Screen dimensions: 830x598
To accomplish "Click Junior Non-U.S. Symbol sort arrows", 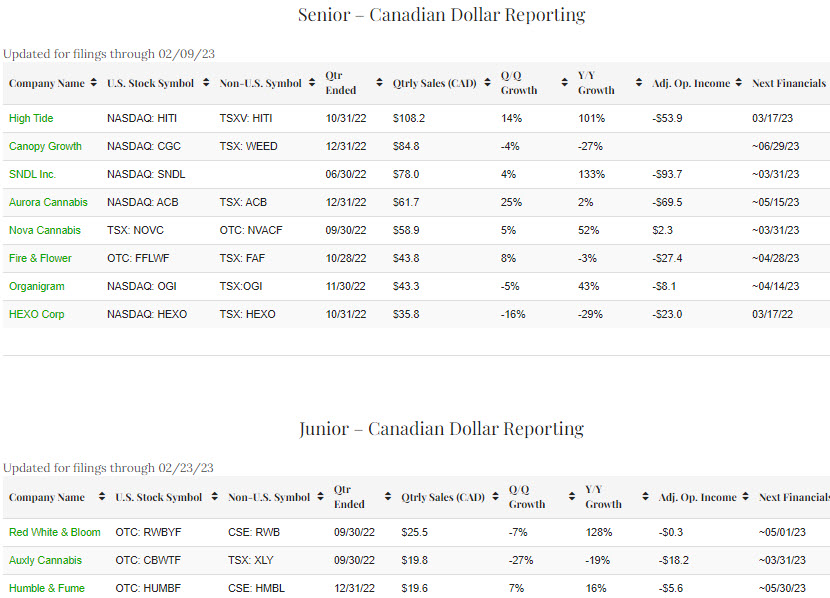I will click(x=319, y=497).
